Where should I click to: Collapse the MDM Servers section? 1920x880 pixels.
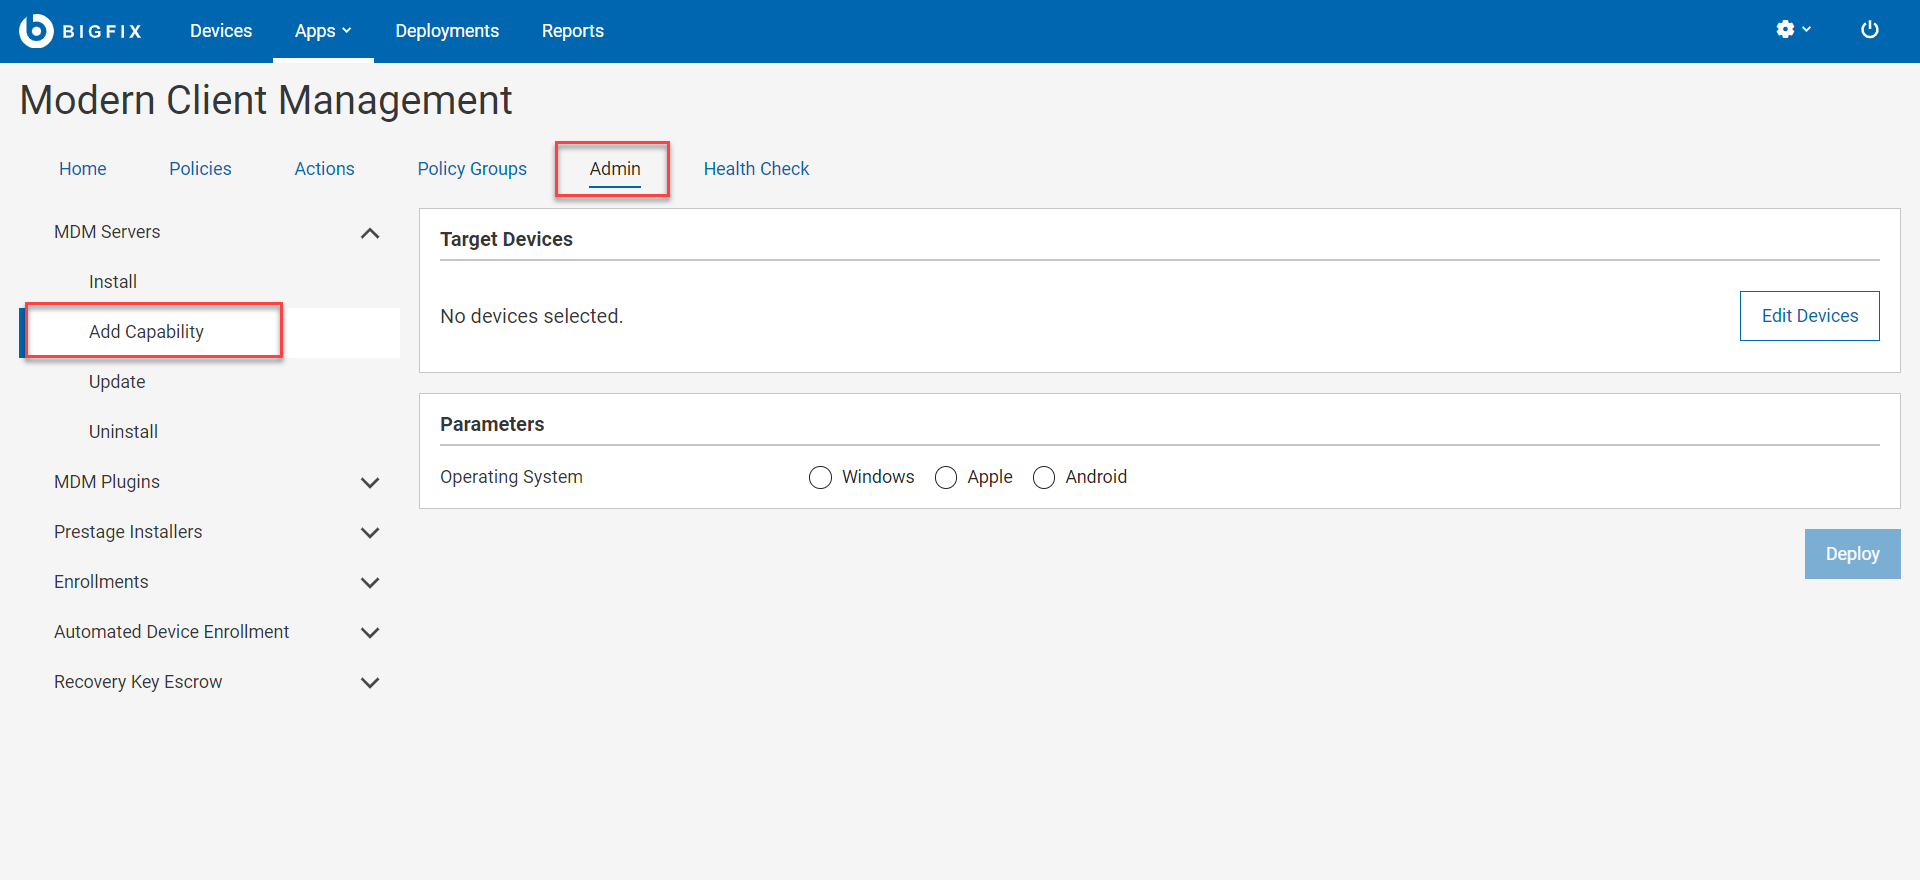coord(370,233)
